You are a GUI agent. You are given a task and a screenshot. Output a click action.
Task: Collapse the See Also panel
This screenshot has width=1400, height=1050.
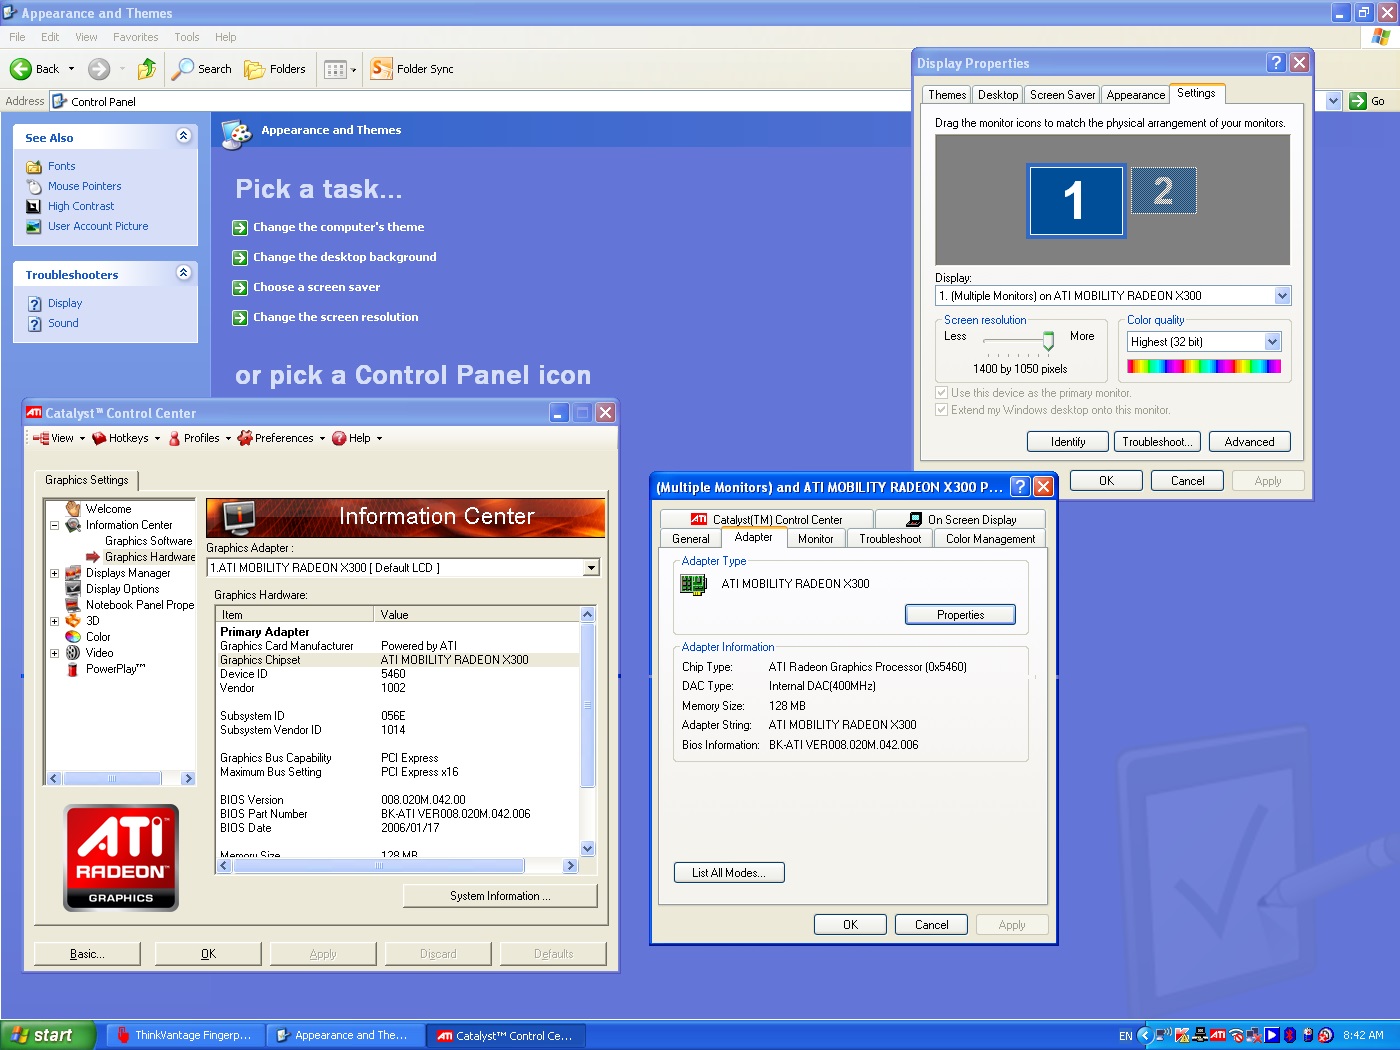(x=183, y=136)
